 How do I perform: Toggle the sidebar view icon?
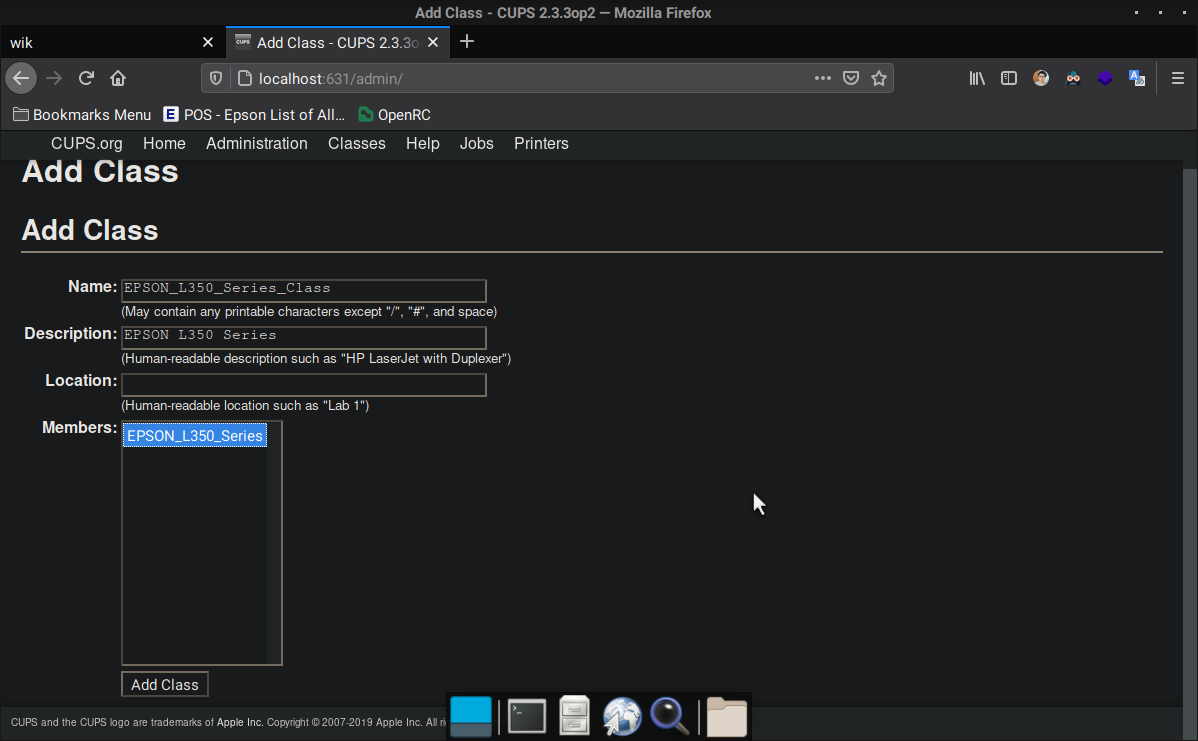[1009, 78]
